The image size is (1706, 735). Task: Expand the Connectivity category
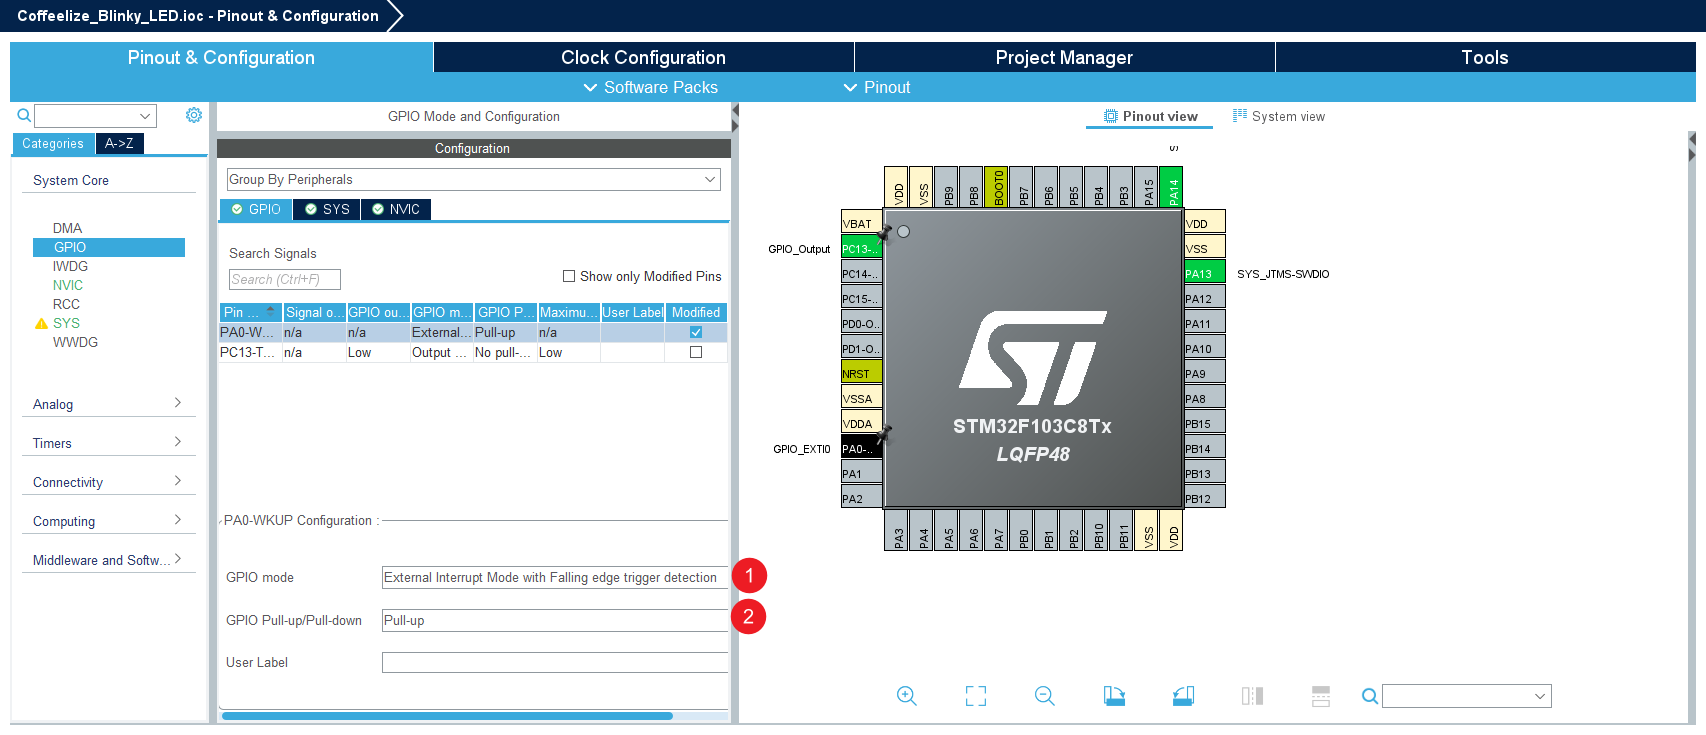click(x=107, y=482)
